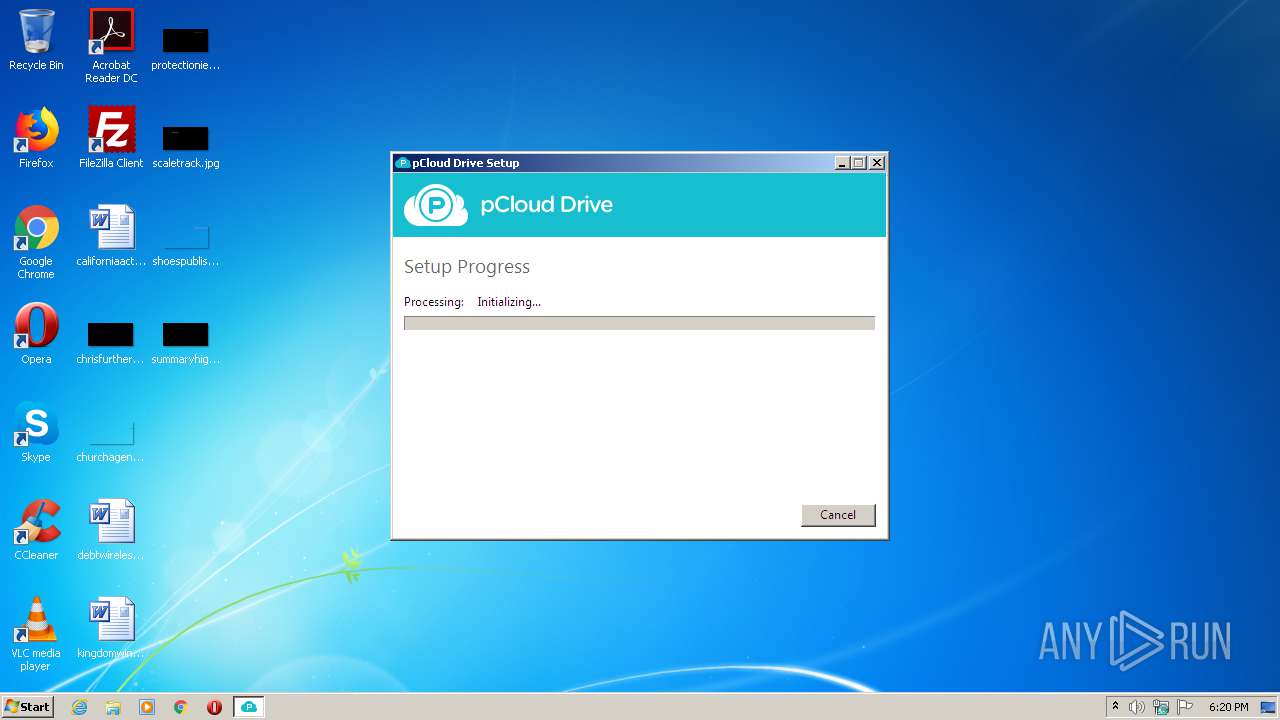Viewport: 1280px width, 720px height.
Task: Close the pCloud Drive Setup window
Action: [x=877, y=163]
